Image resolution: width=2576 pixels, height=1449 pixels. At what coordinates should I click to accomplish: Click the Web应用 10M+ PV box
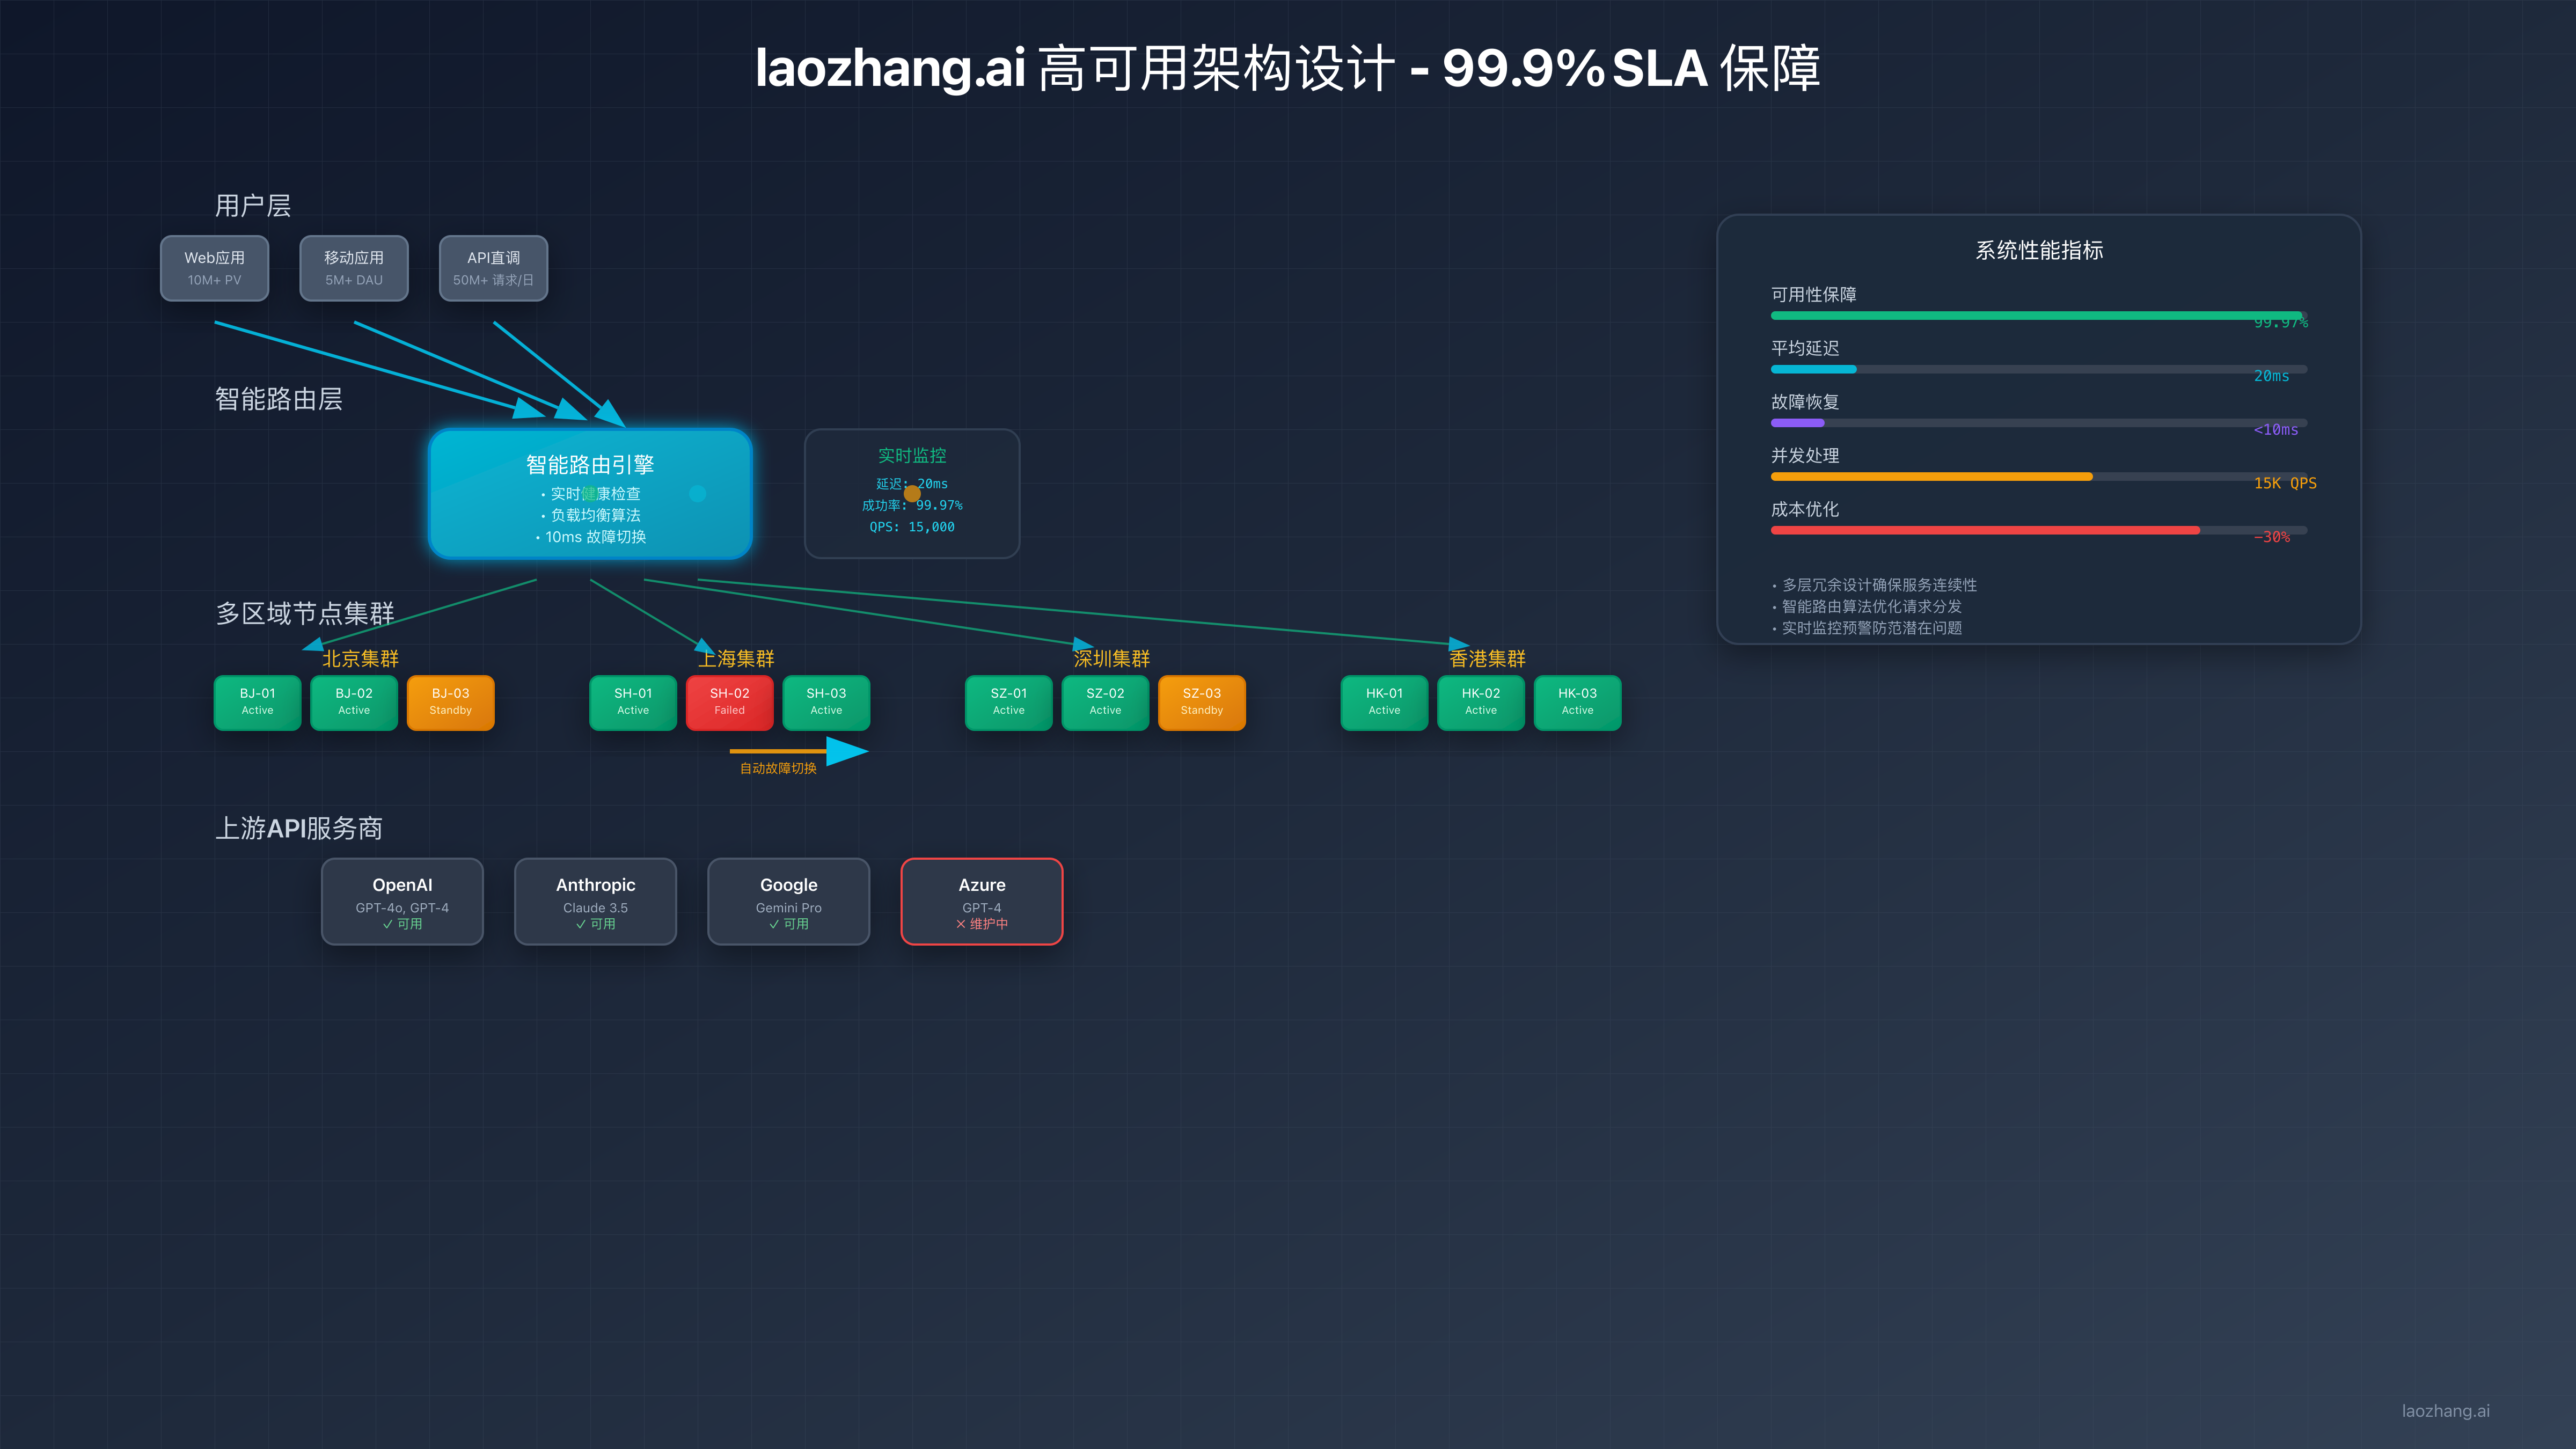[214, 268]
